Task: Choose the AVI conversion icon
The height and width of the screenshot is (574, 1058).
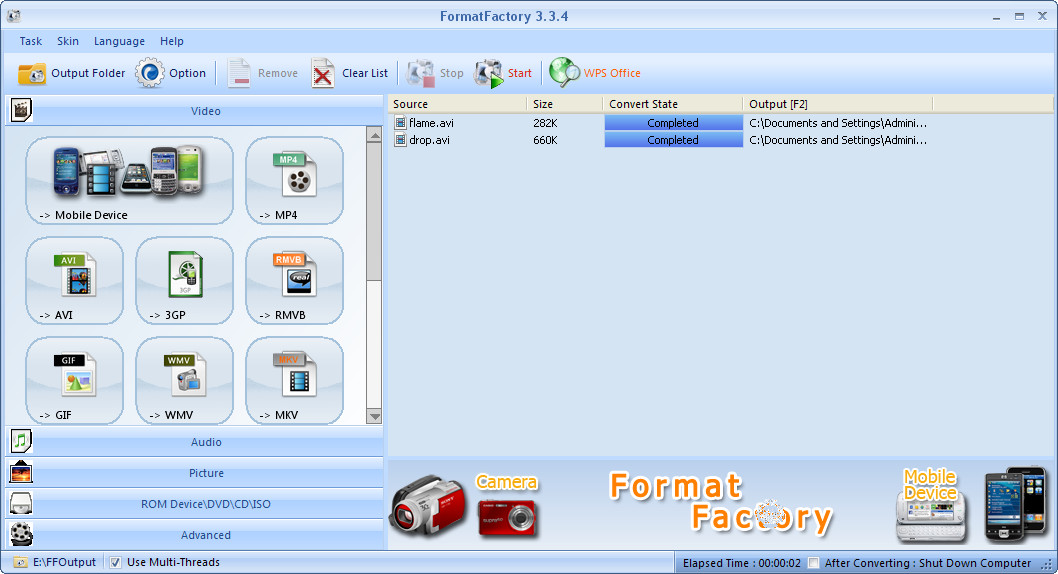Action: click(x=75, y=274)
